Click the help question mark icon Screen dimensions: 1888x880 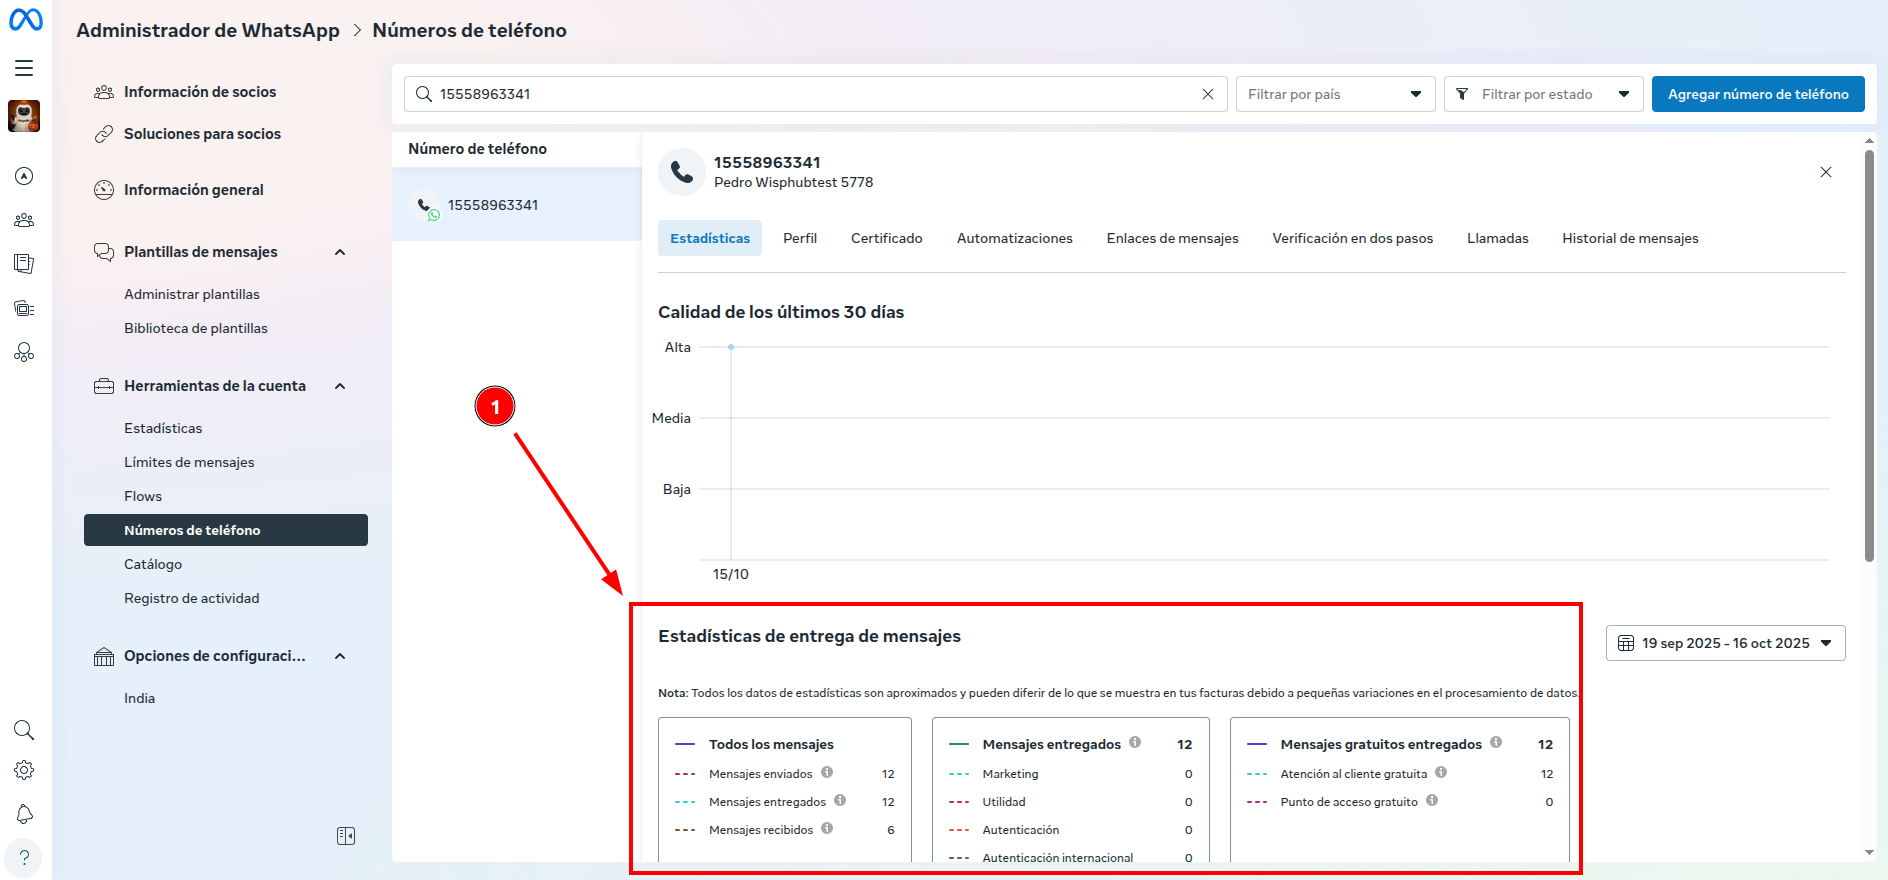24,858
